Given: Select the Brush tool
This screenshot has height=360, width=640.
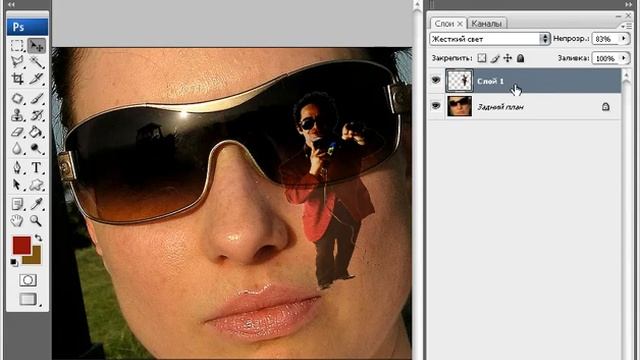Looking at the screenshot, I should click(x=36, y=98).
